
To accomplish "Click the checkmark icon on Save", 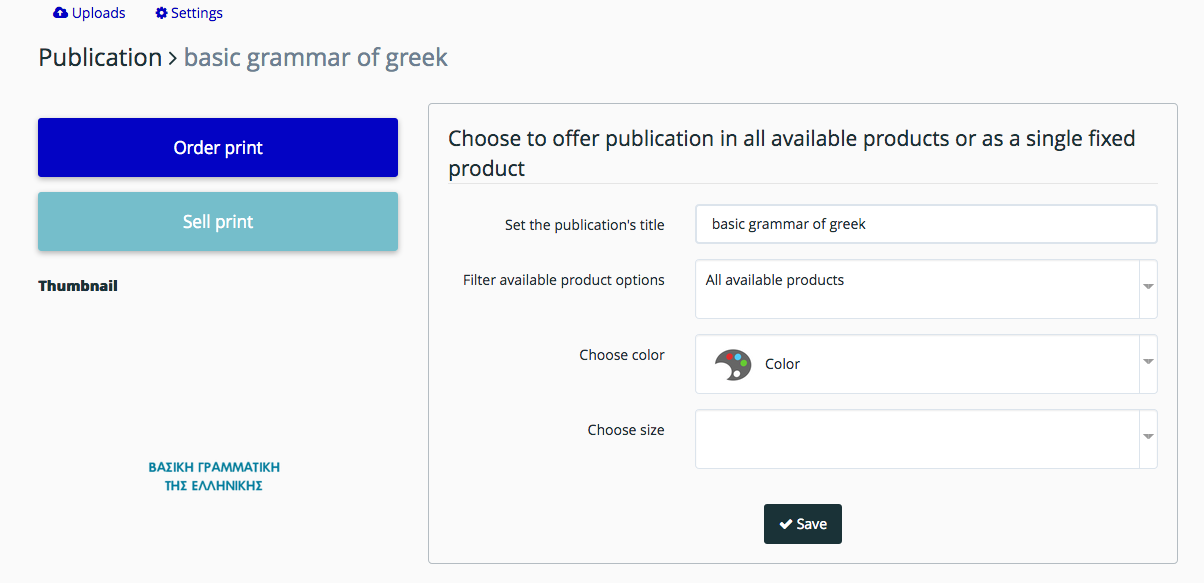I will [x=786, y=524].
